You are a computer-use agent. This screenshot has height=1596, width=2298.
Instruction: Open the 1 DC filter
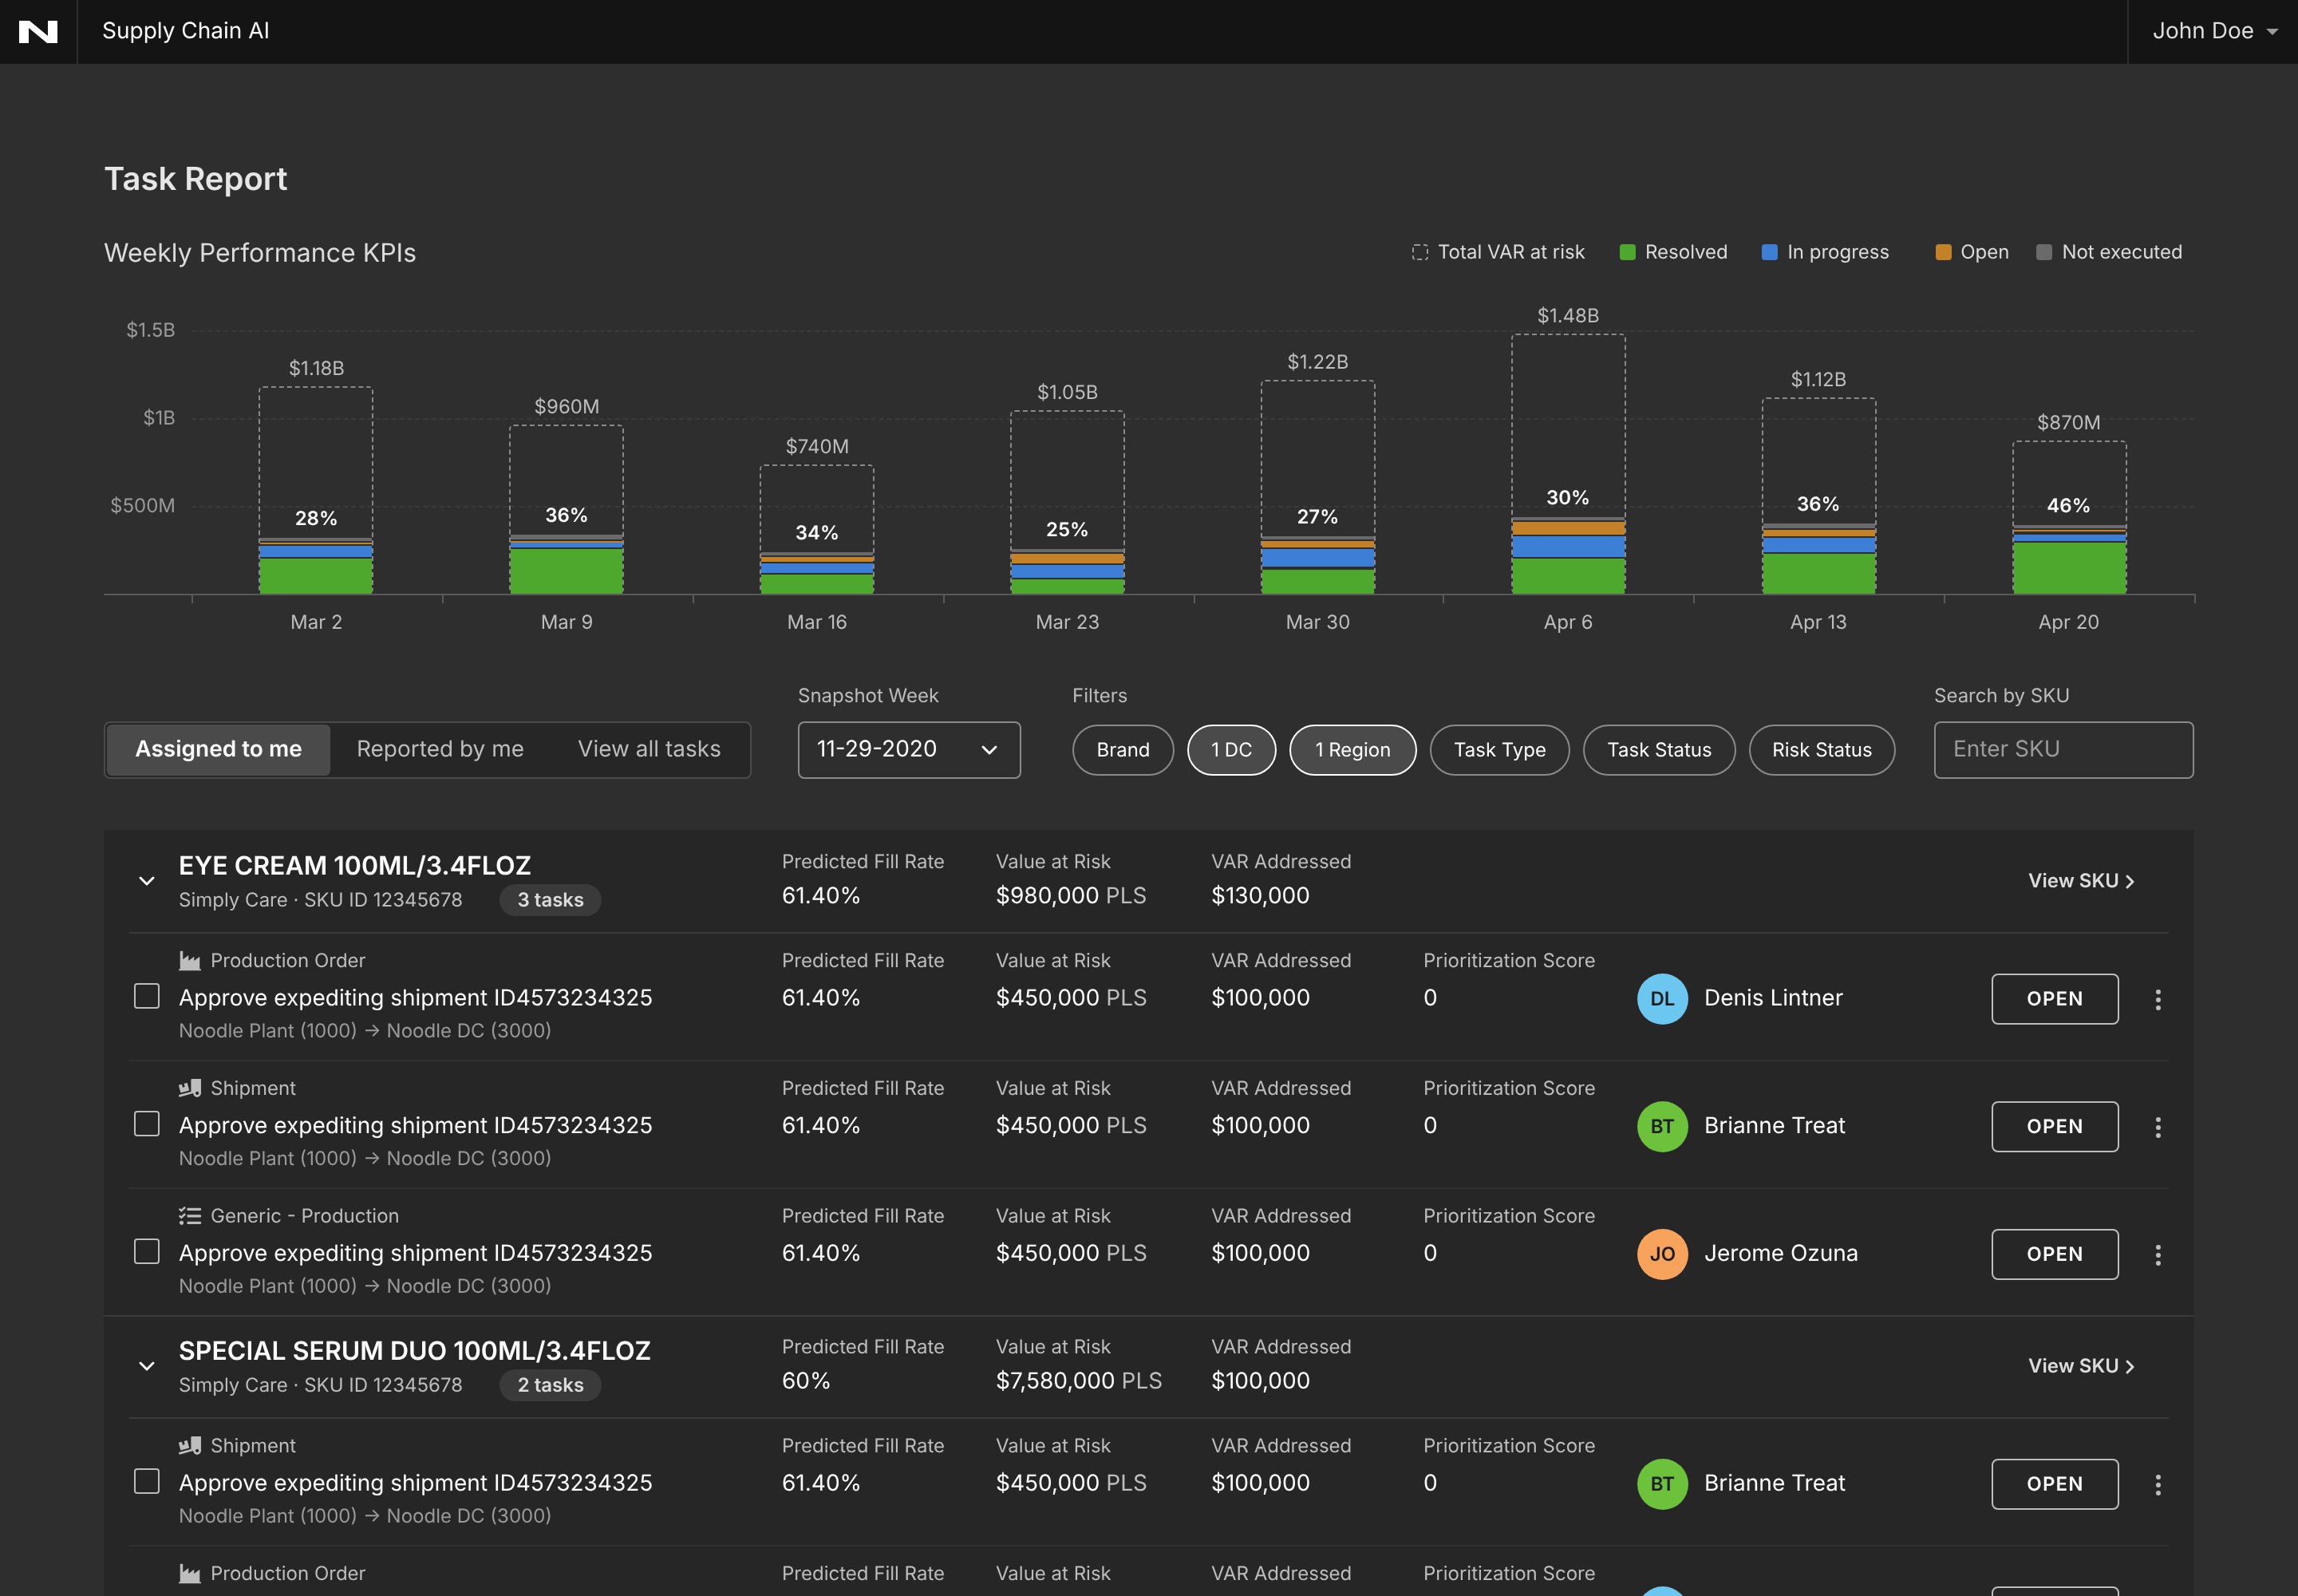1231,750
